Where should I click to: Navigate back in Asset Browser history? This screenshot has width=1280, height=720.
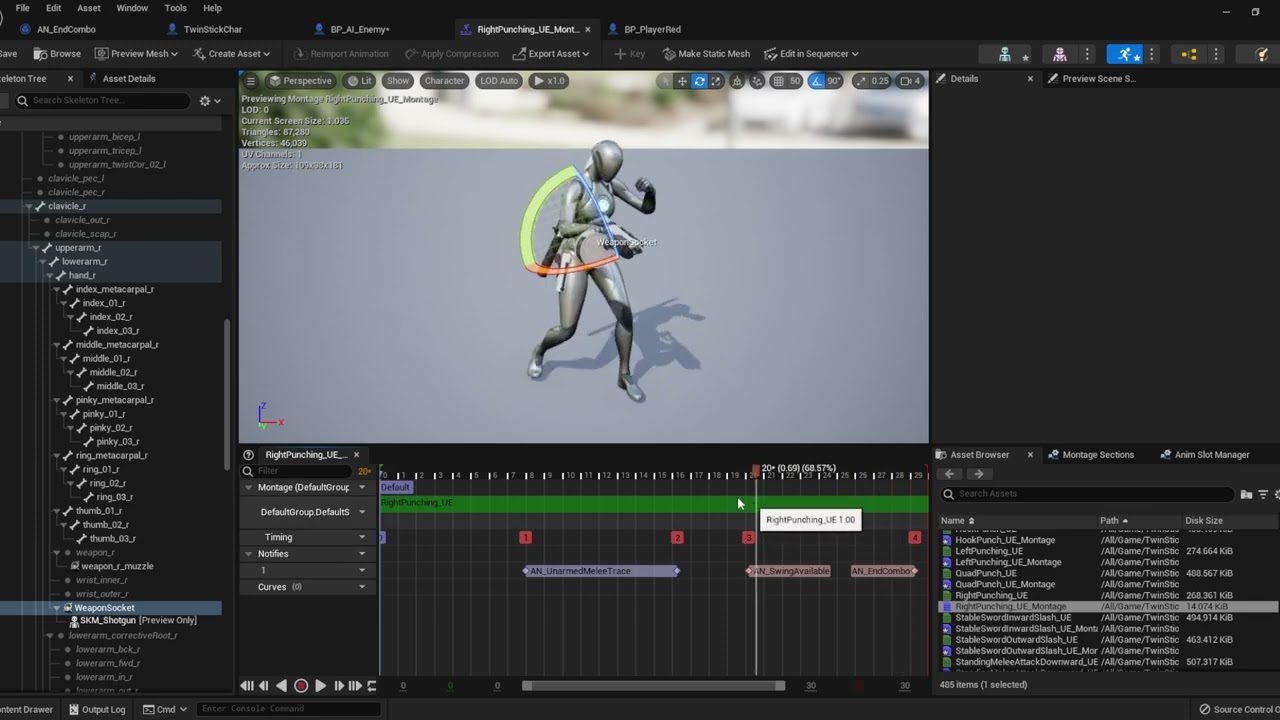coord(950,474)
